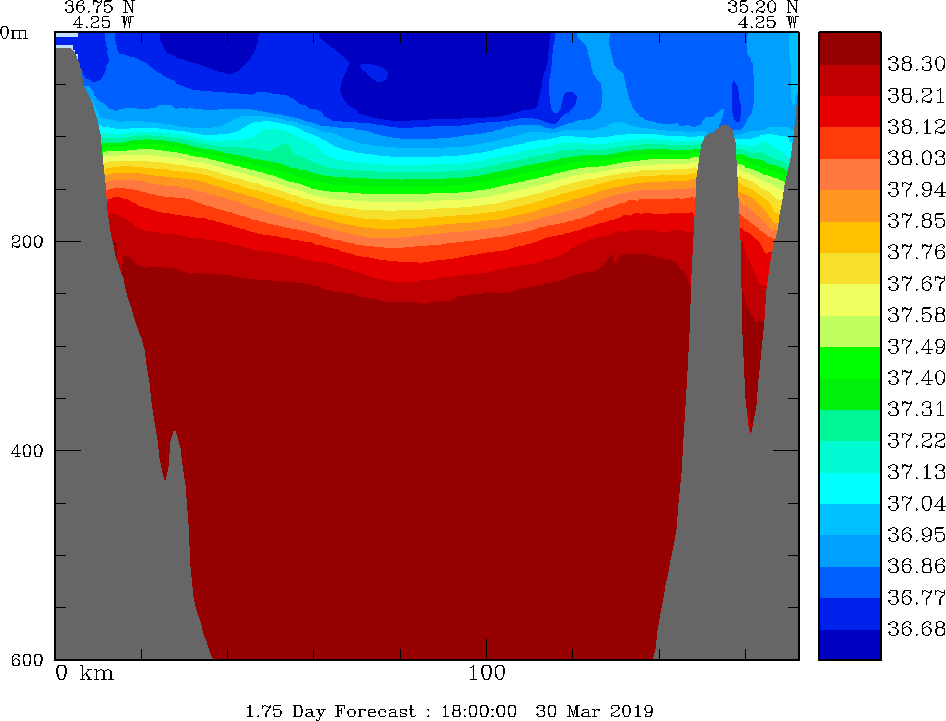Pick the cyan swatch between 37.04 and 37.13

pos(849,487)
